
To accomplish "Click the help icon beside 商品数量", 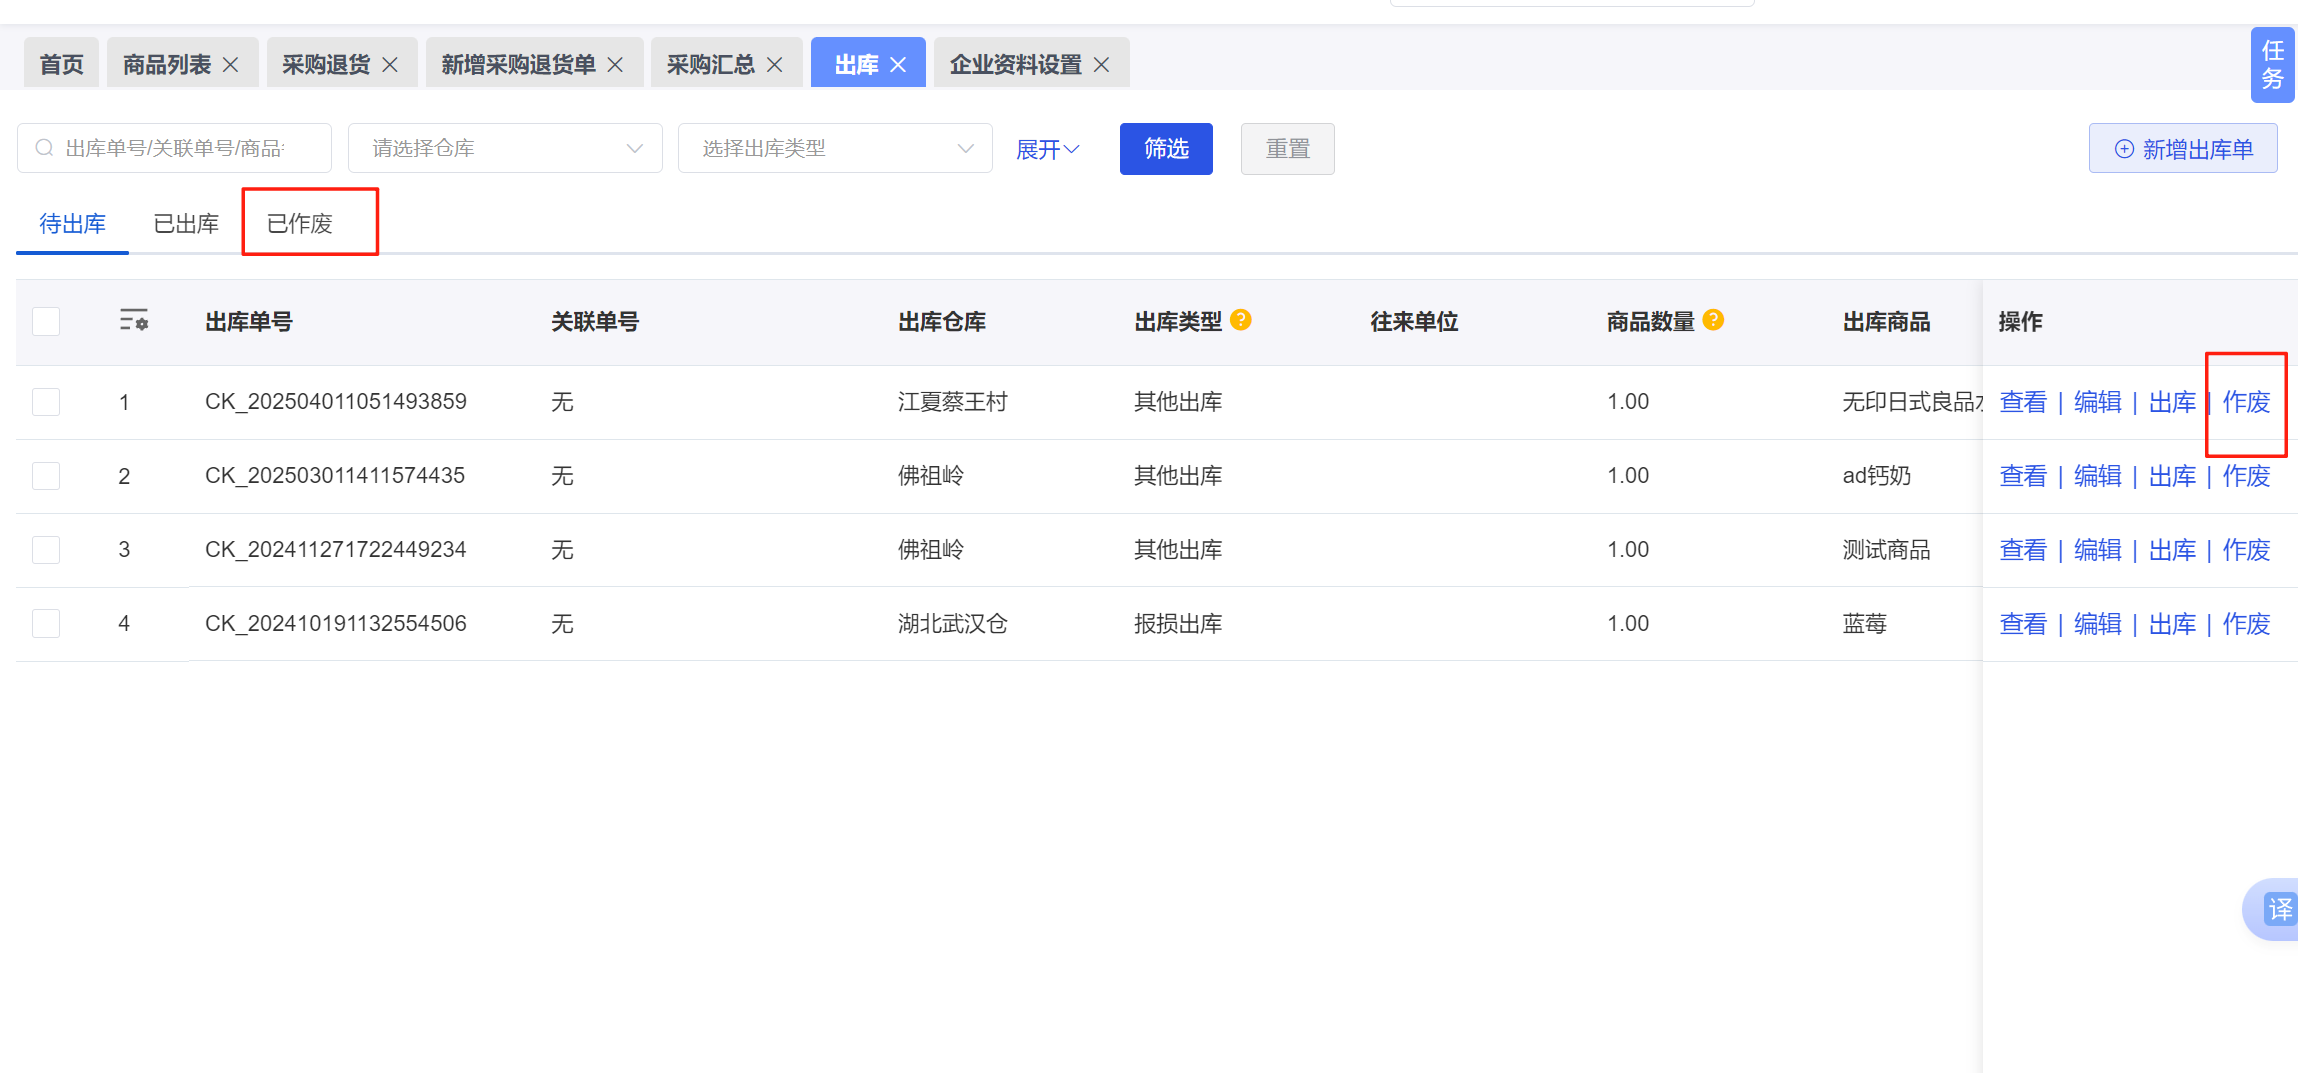I will pyautogui.click(x=1713, y=320).
